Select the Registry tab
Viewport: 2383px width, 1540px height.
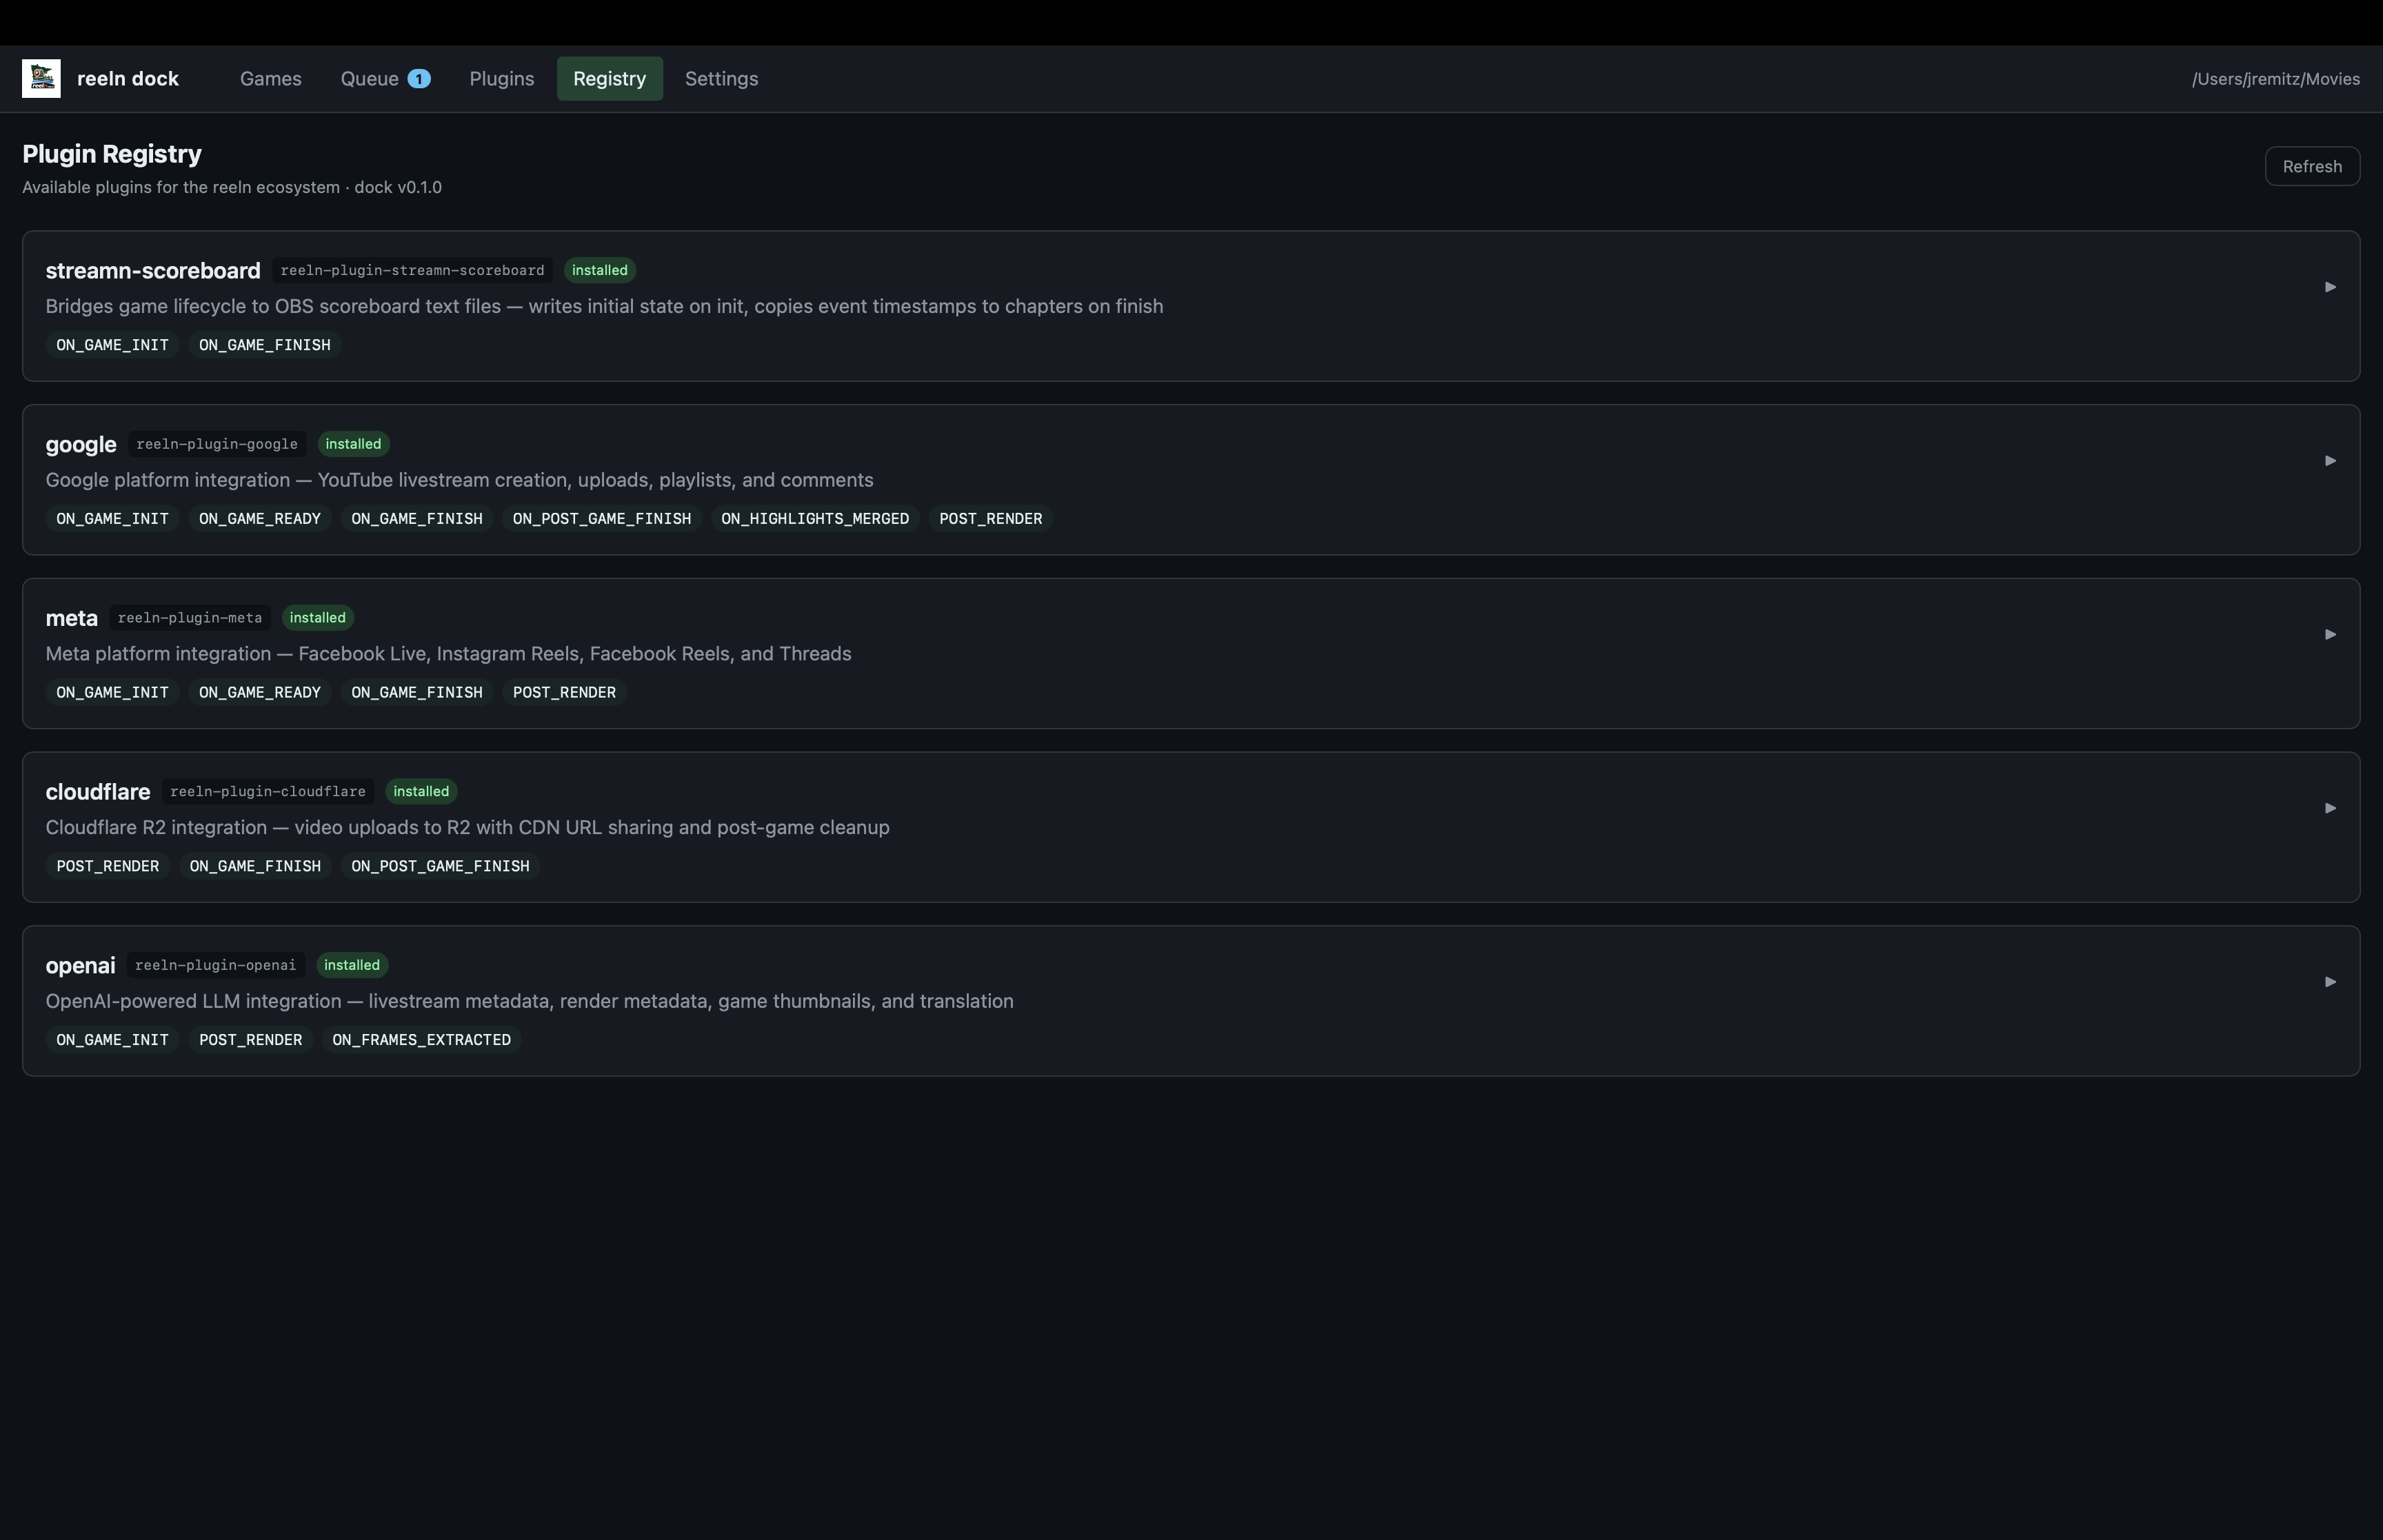tap(609, 78)
